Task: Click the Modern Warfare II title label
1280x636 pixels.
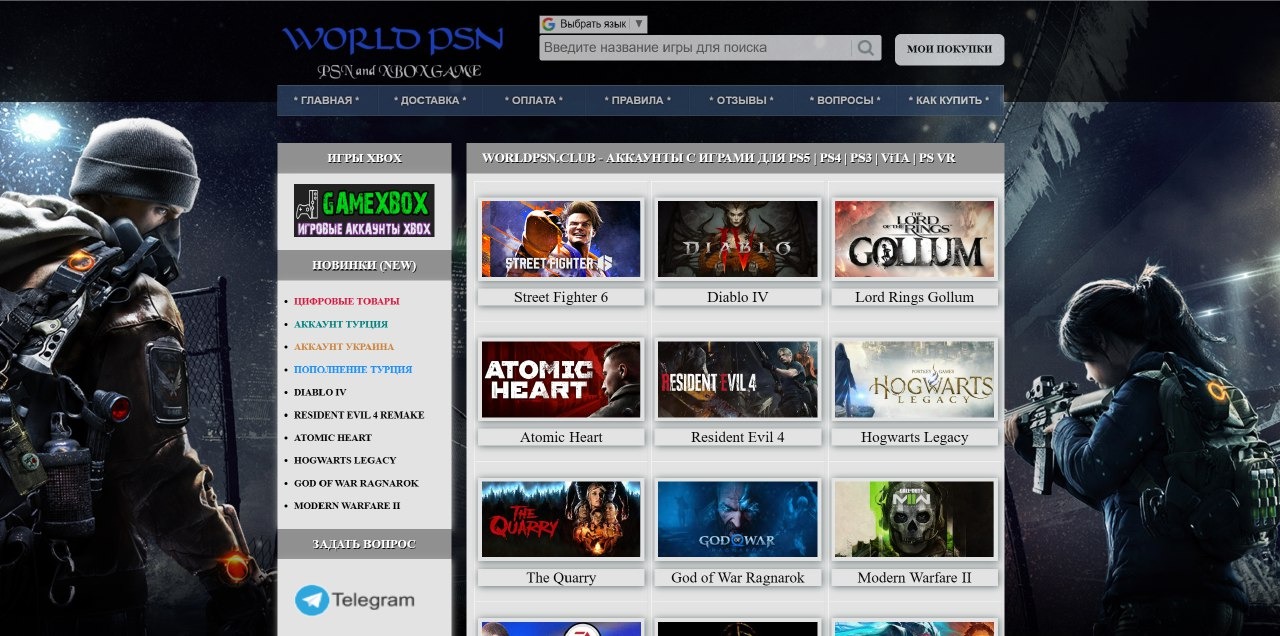Action: [x=915, y=577]
